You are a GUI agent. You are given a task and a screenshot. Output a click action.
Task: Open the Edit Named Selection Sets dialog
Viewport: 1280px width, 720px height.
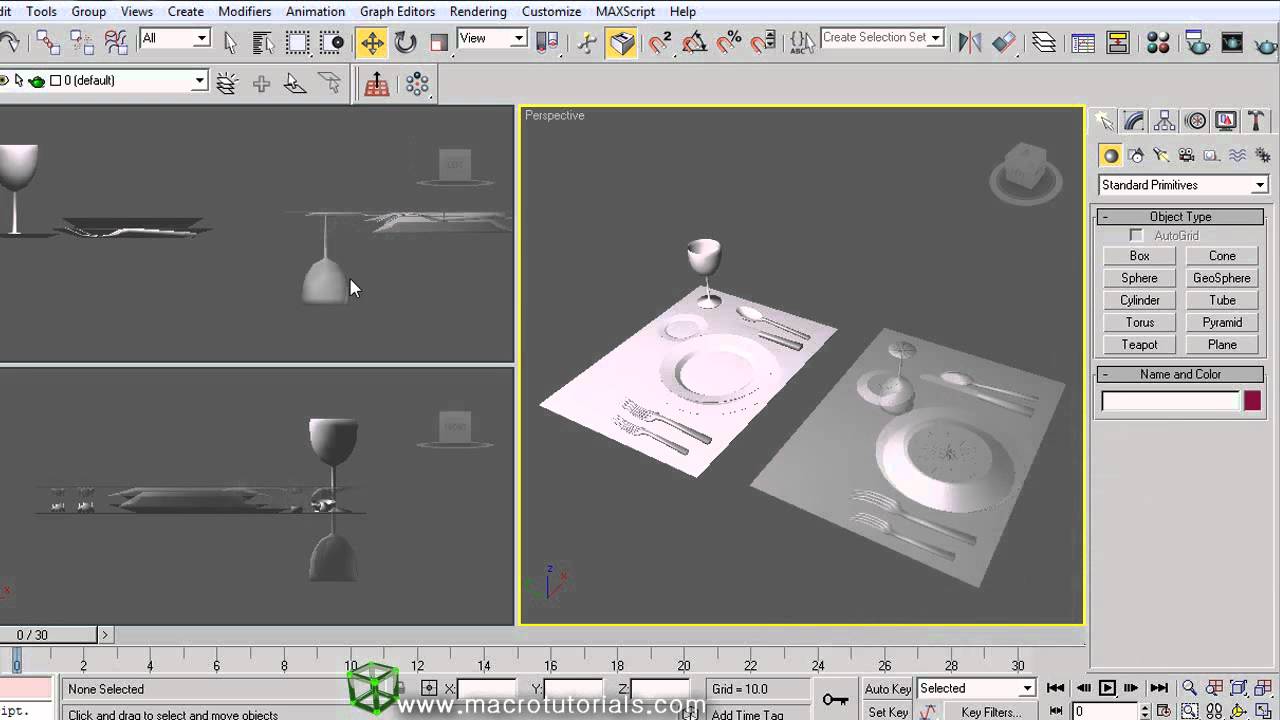coord(802,42)
